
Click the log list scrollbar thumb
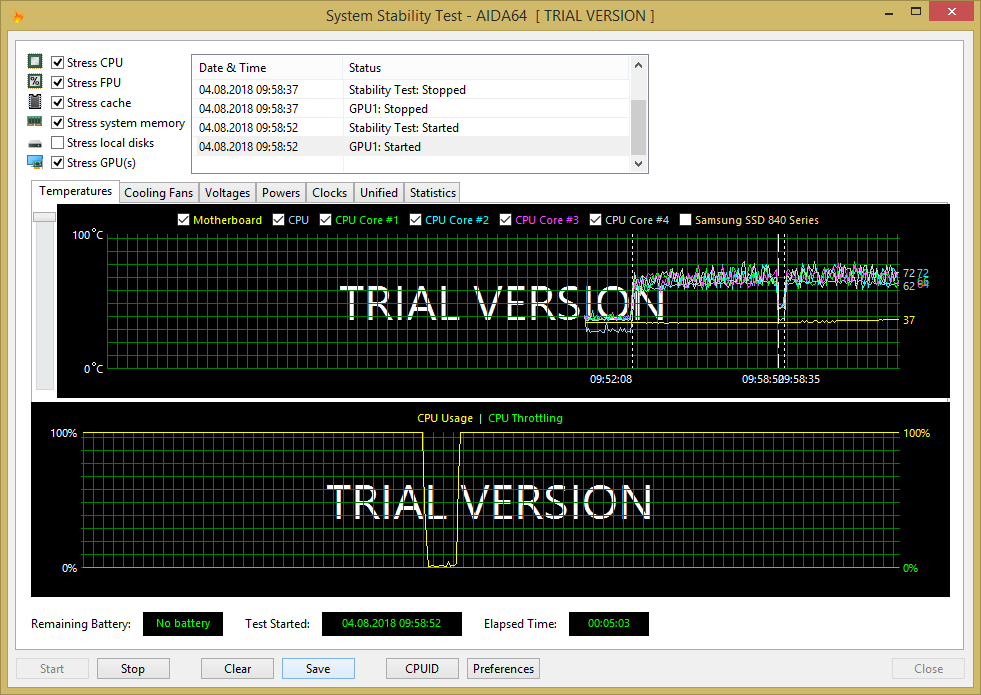638,126
